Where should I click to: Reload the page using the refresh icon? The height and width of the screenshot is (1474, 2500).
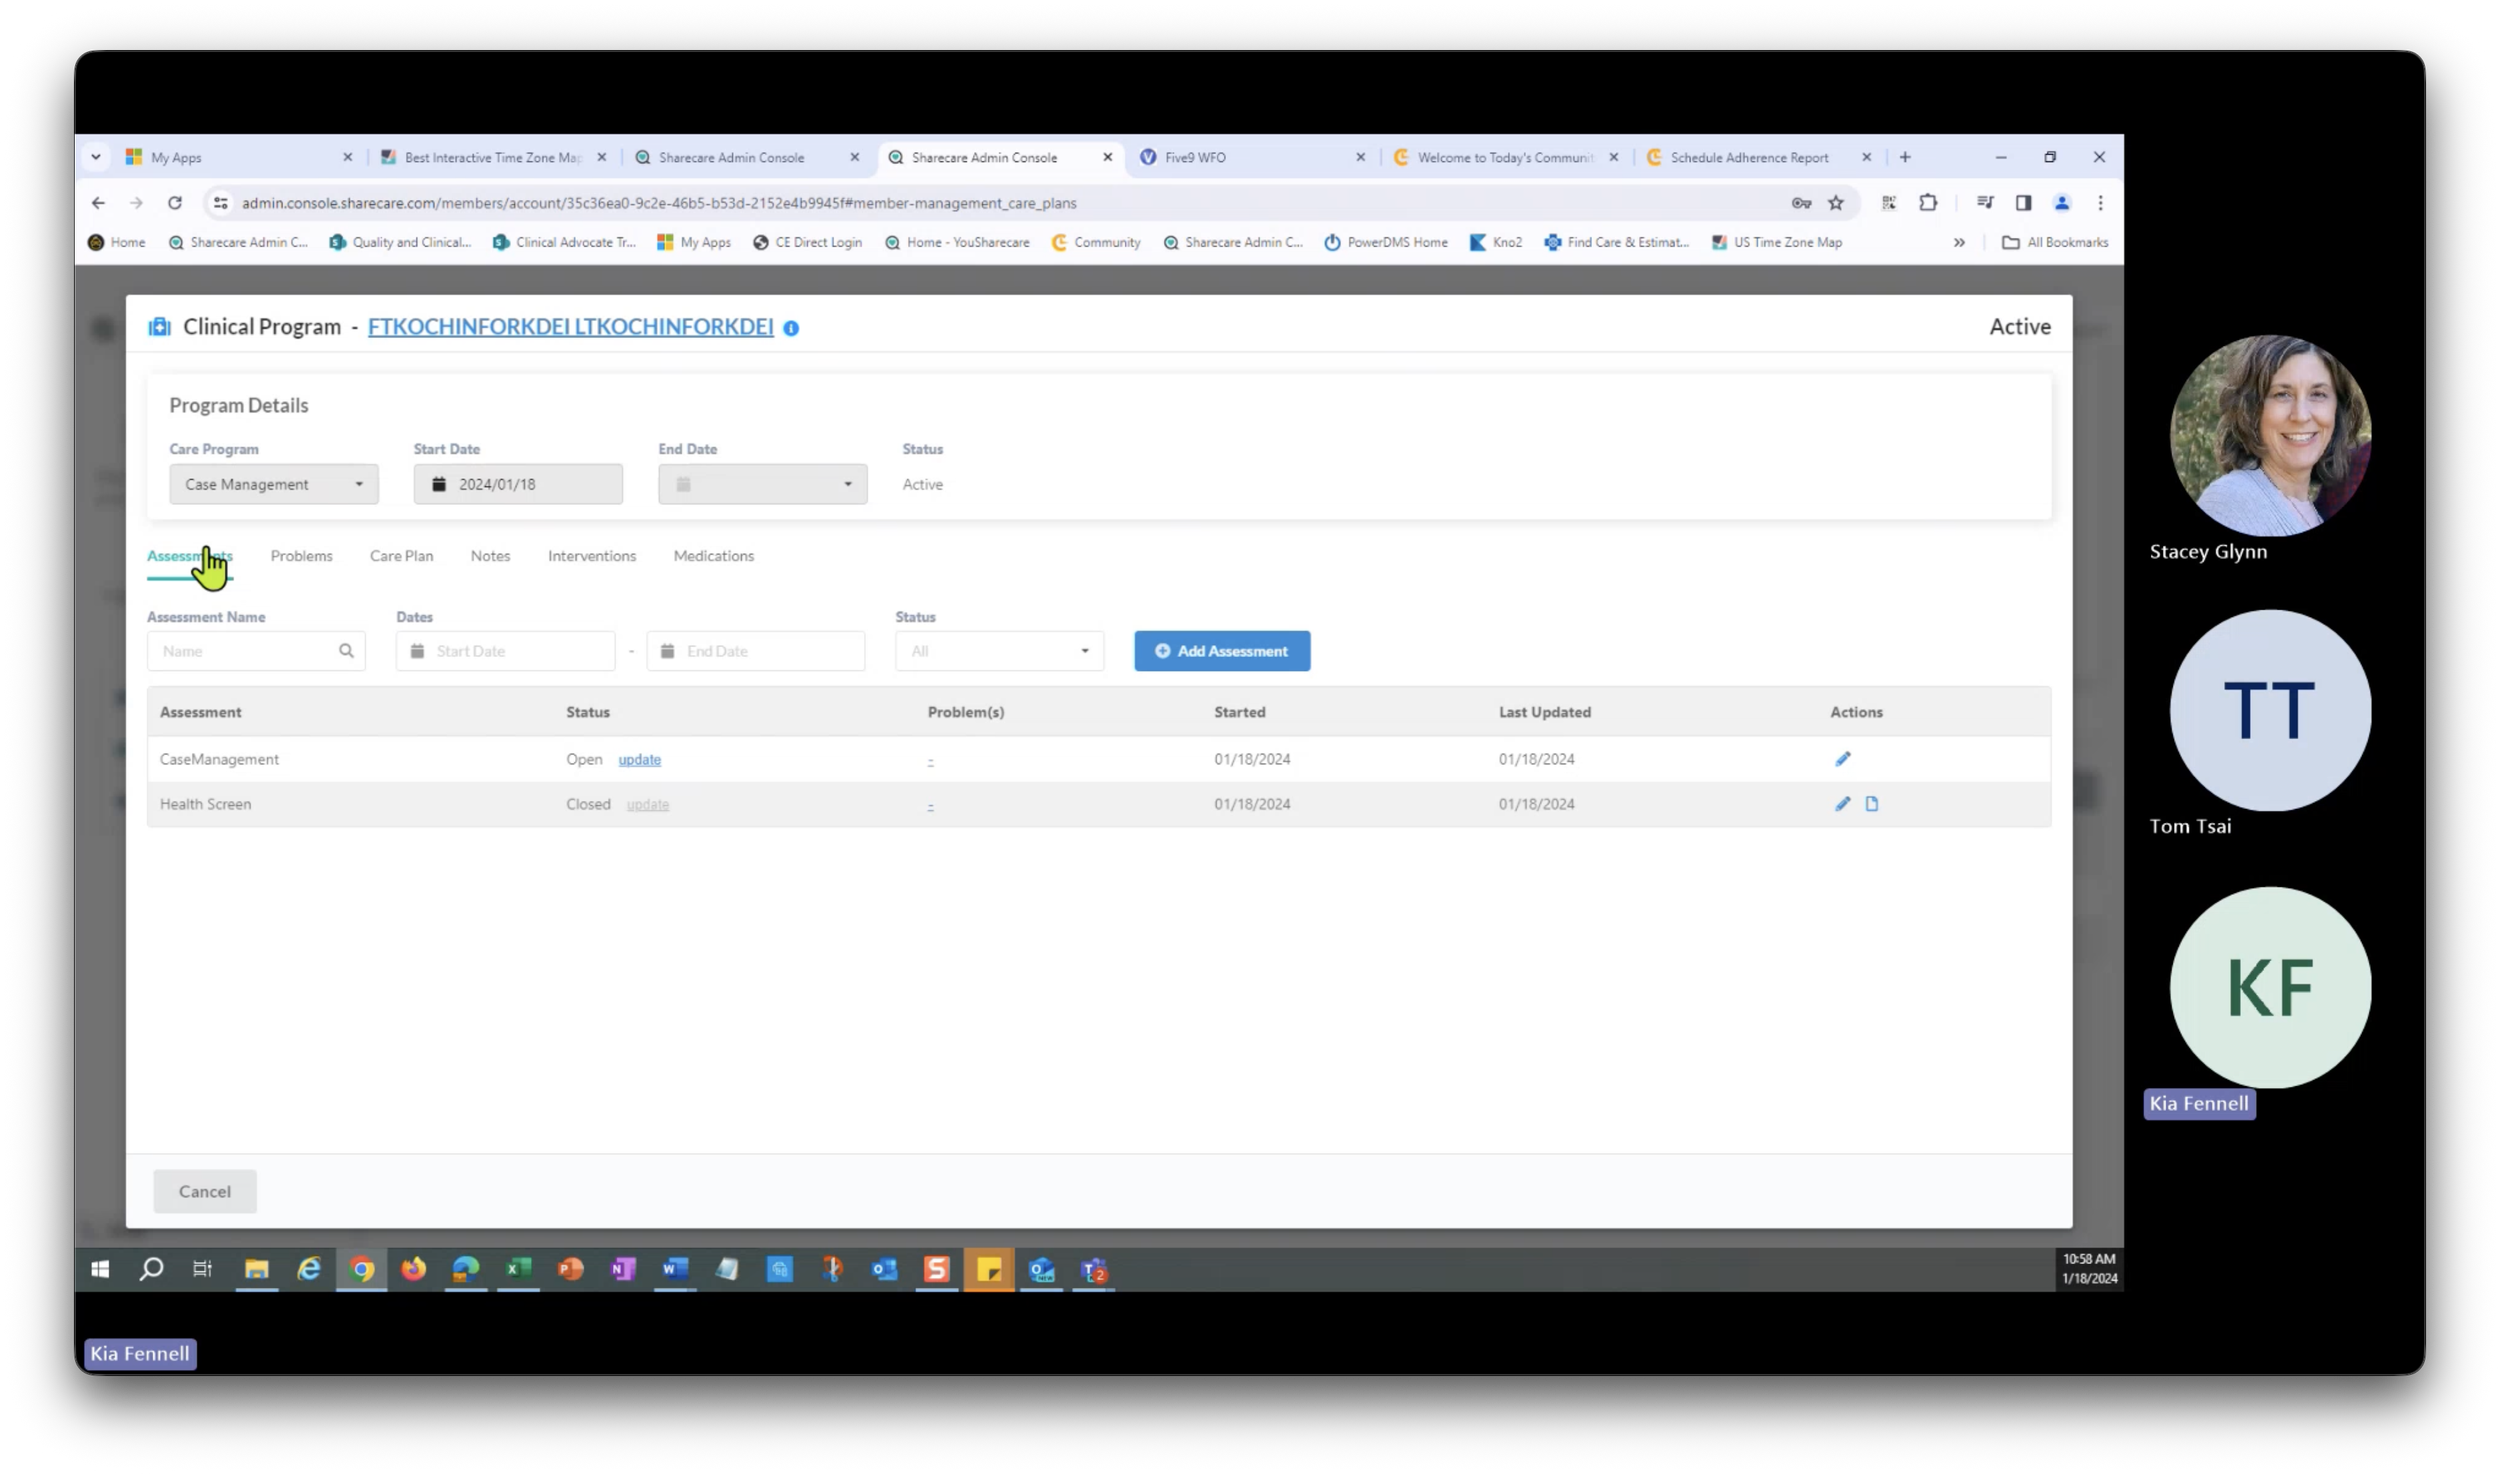(175, 203)
